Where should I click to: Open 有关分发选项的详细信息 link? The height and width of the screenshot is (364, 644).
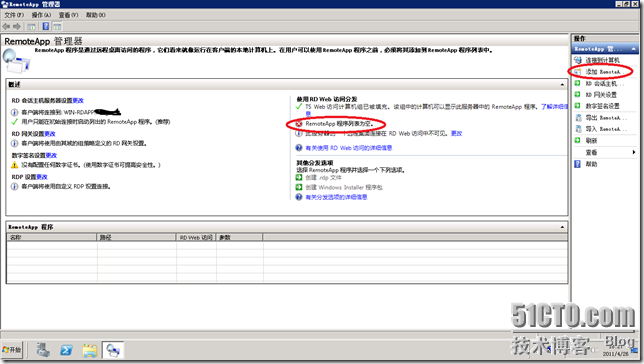pyautogui.click(x=336, y=197)
